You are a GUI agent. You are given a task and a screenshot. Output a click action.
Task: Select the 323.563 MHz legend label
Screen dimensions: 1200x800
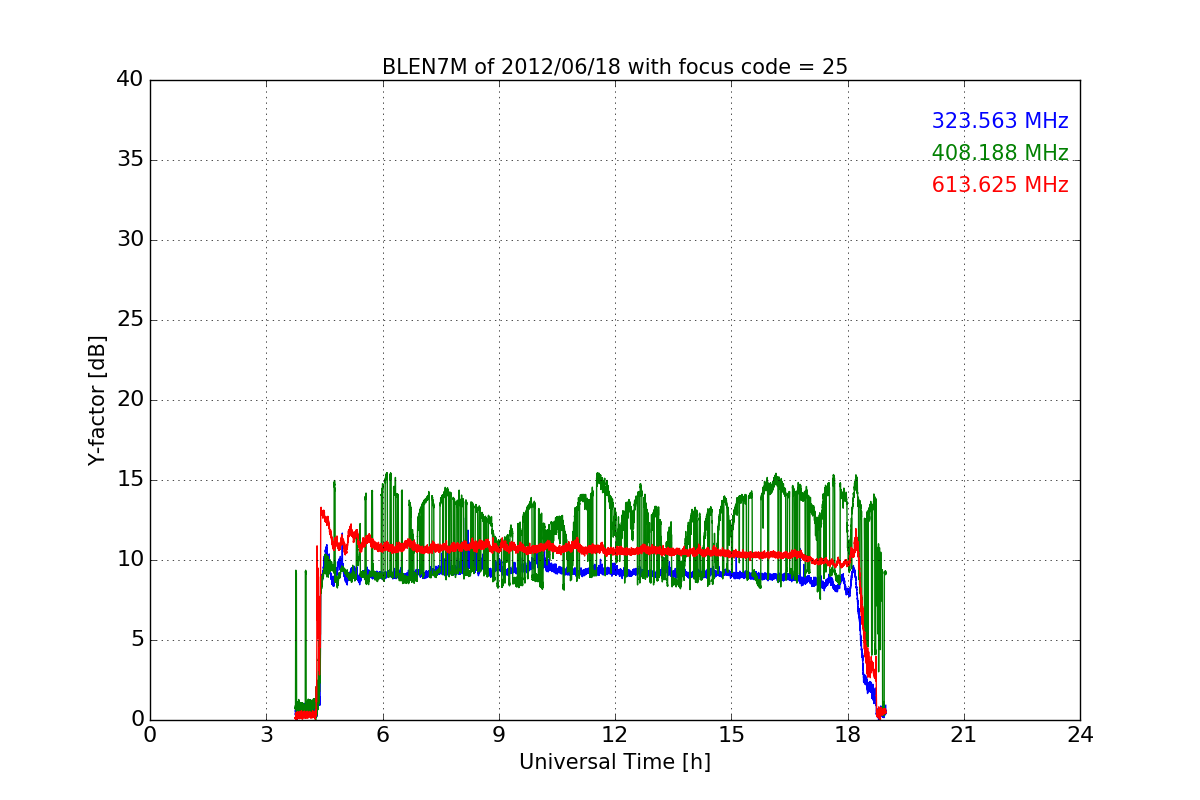[1000, 121]
